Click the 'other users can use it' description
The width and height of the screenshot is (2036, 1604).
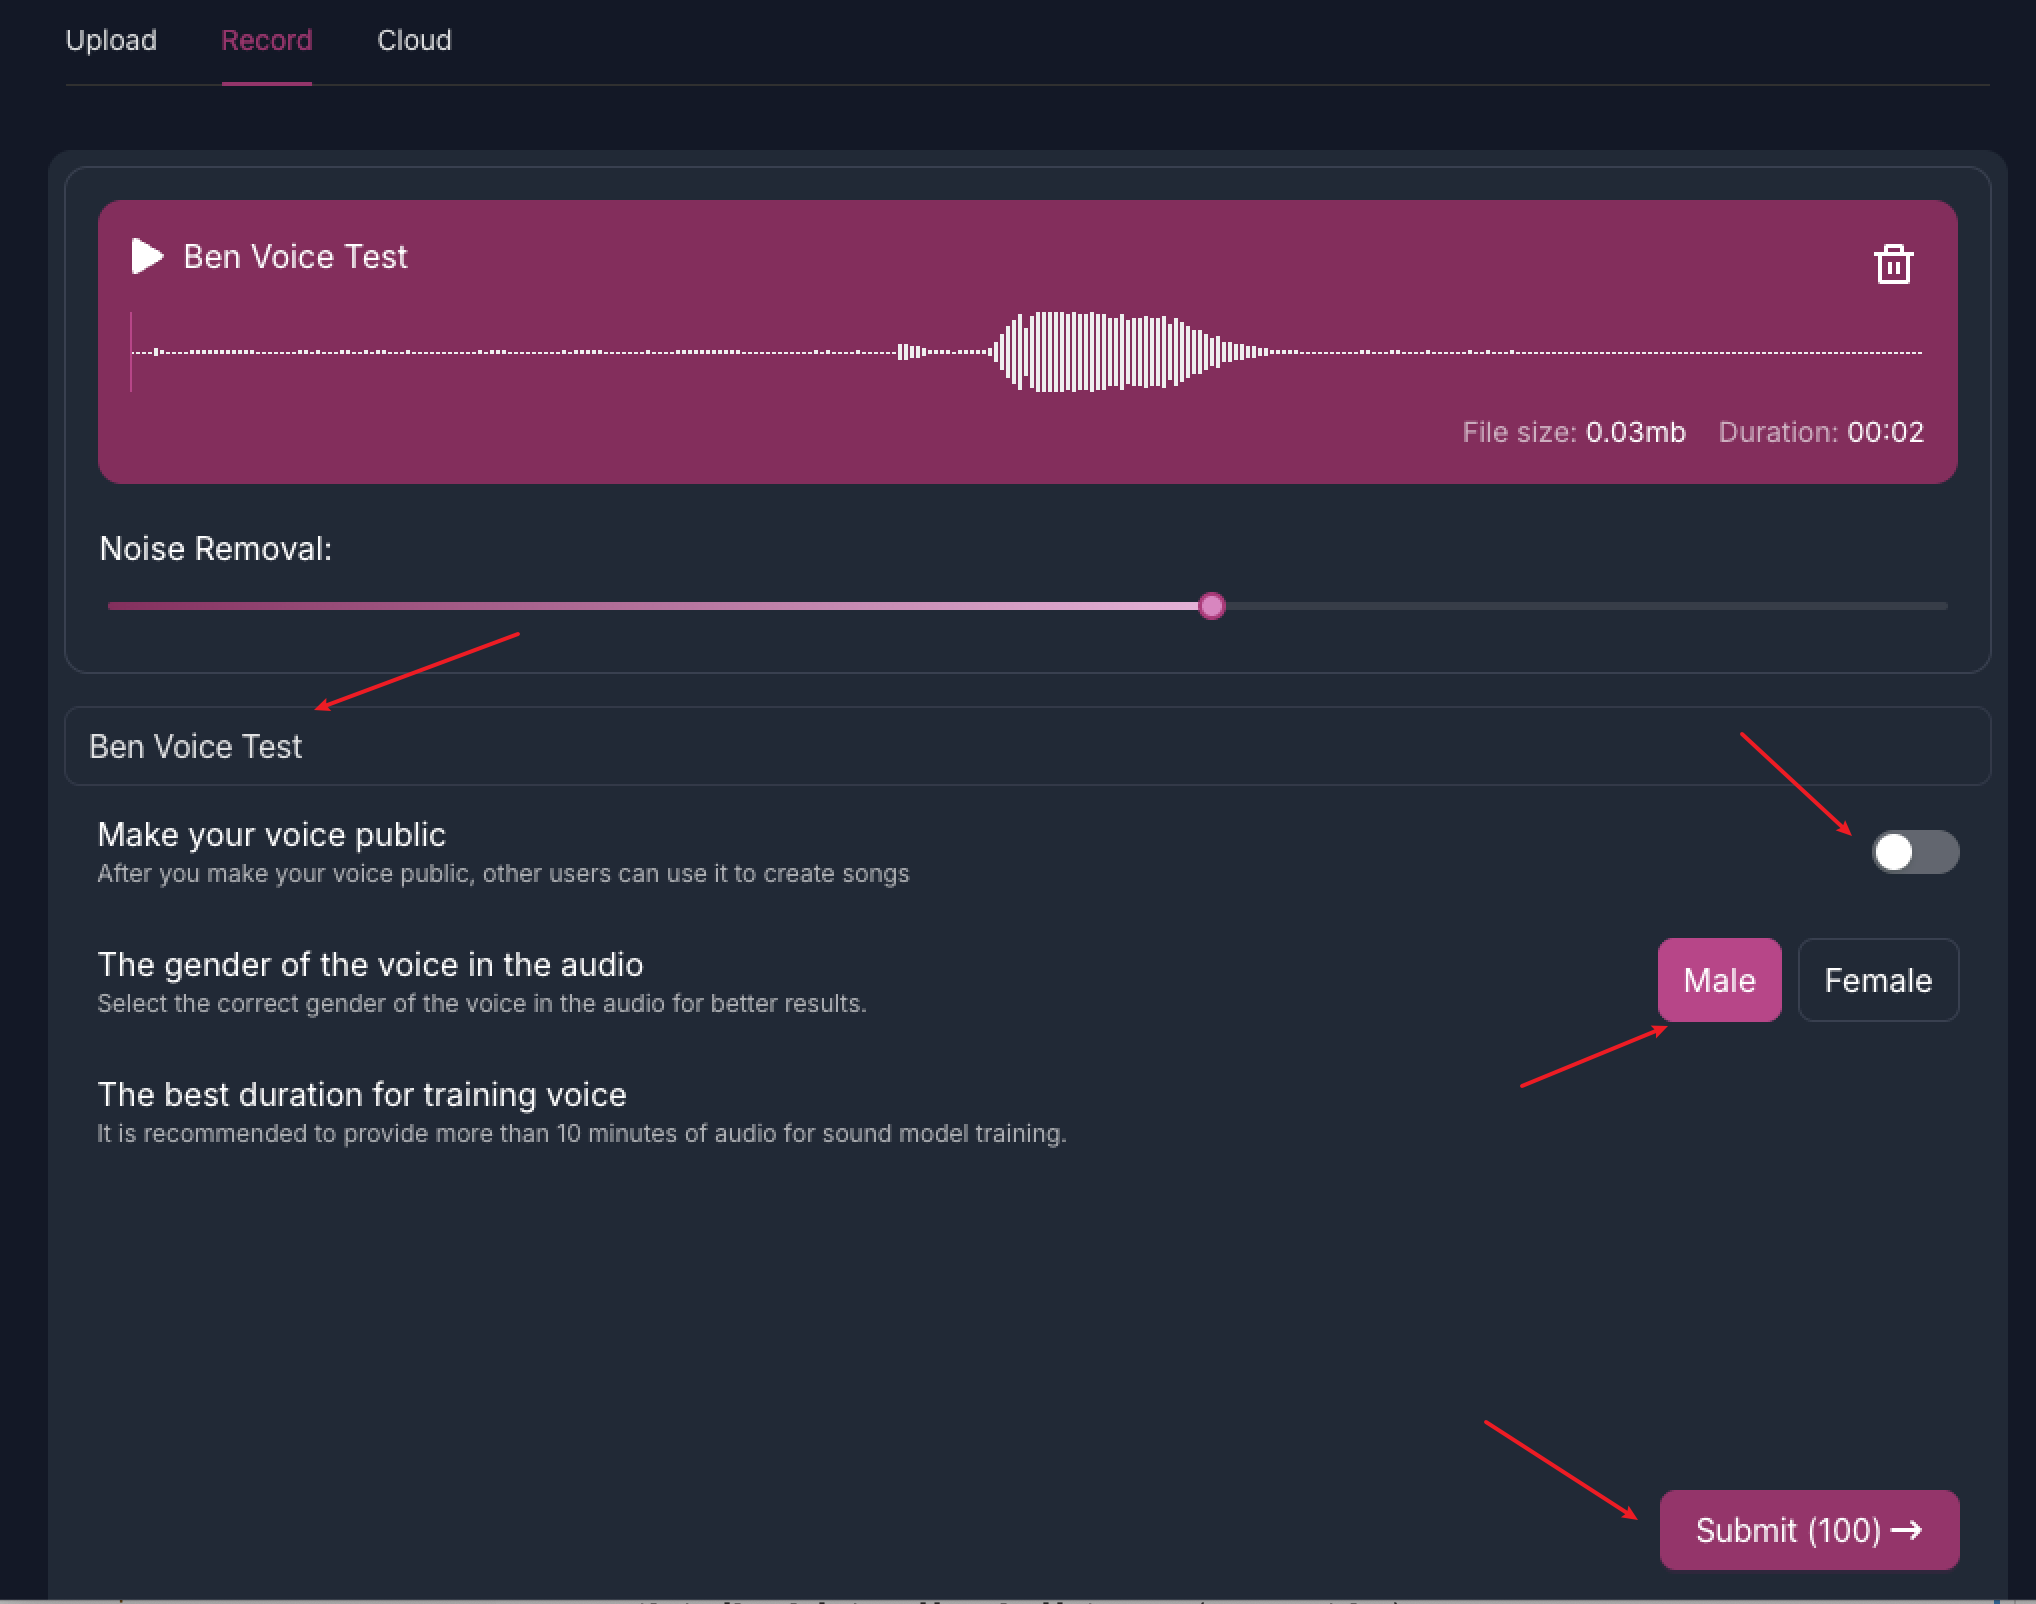503,873
